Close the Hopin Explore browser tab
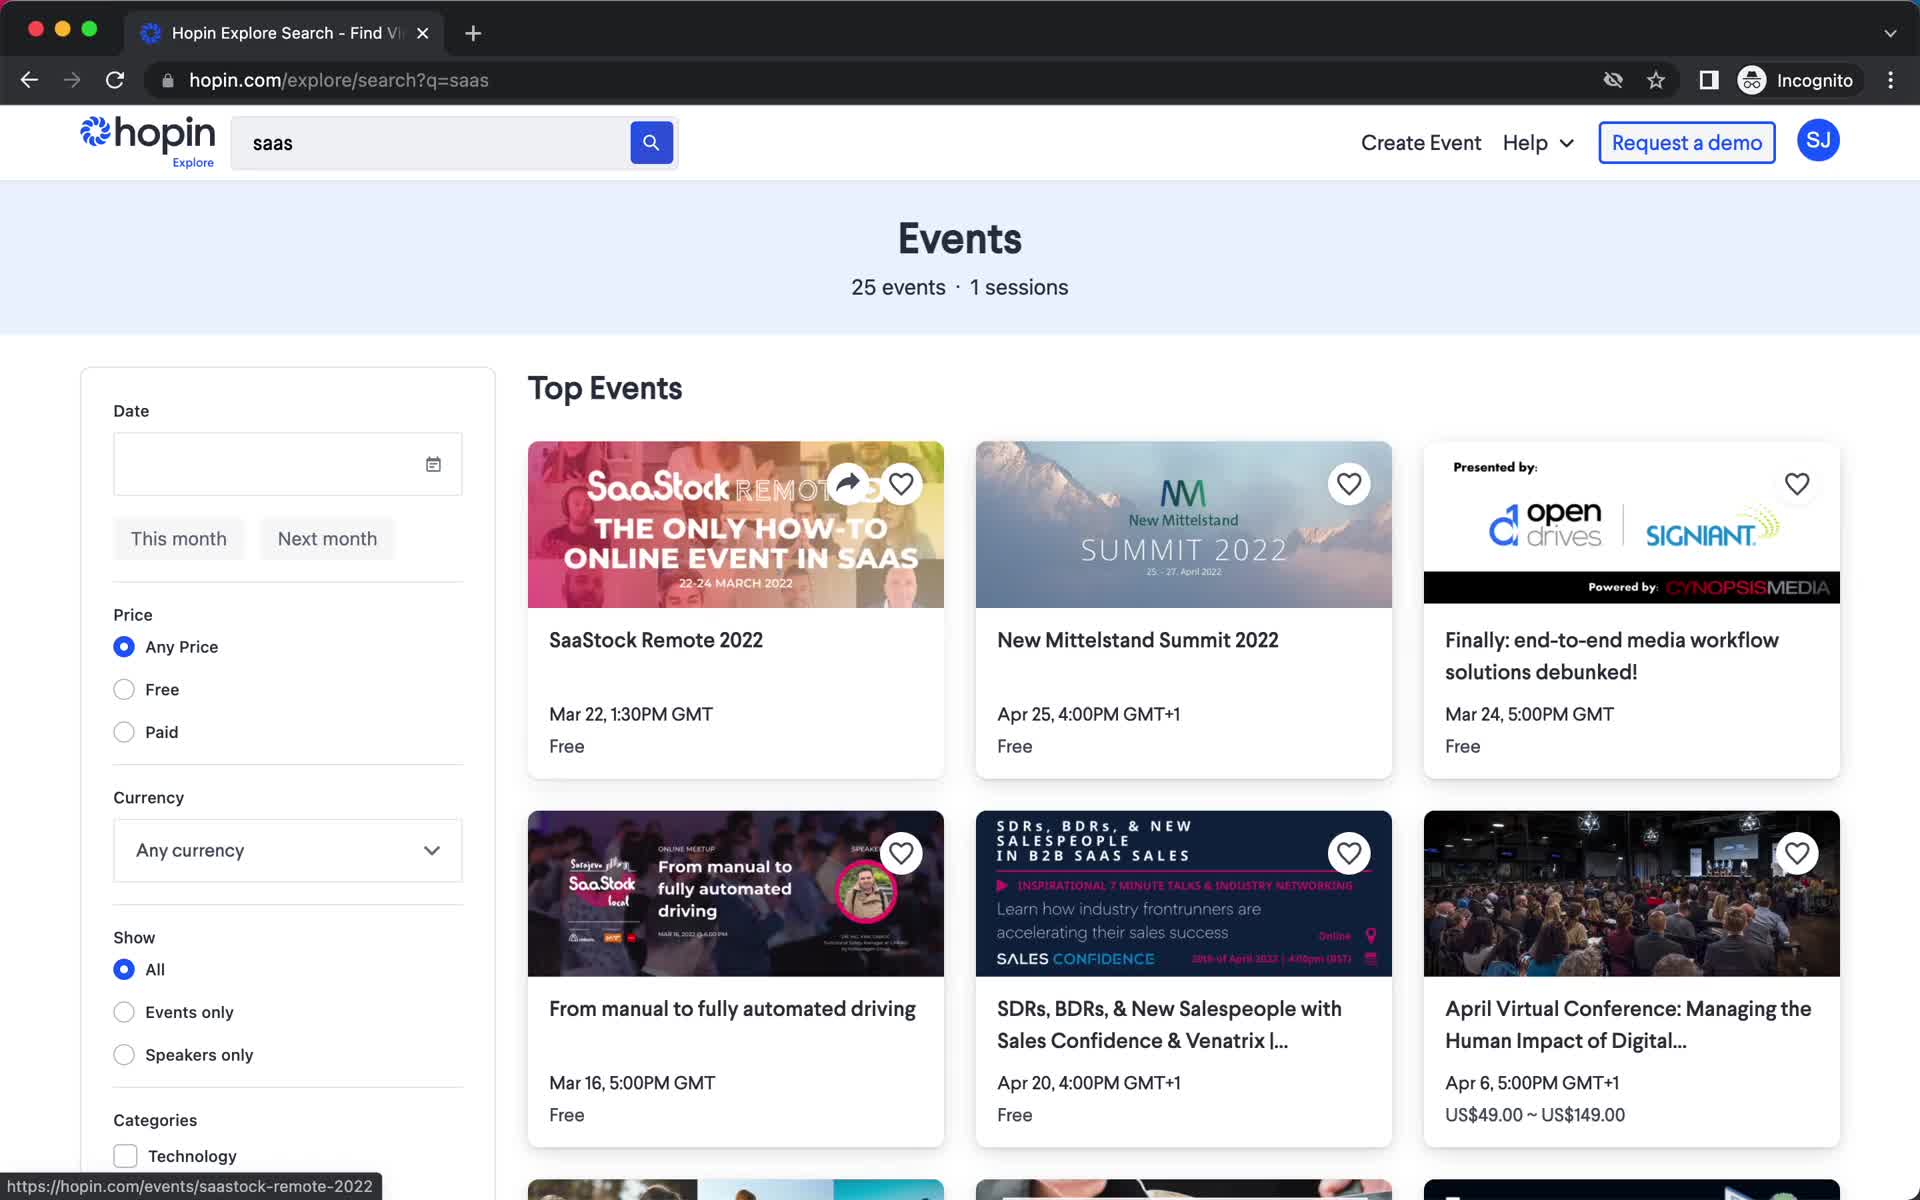Image resolution: width=1920 pixels, height=1200 pixels. tap(423, 33)
